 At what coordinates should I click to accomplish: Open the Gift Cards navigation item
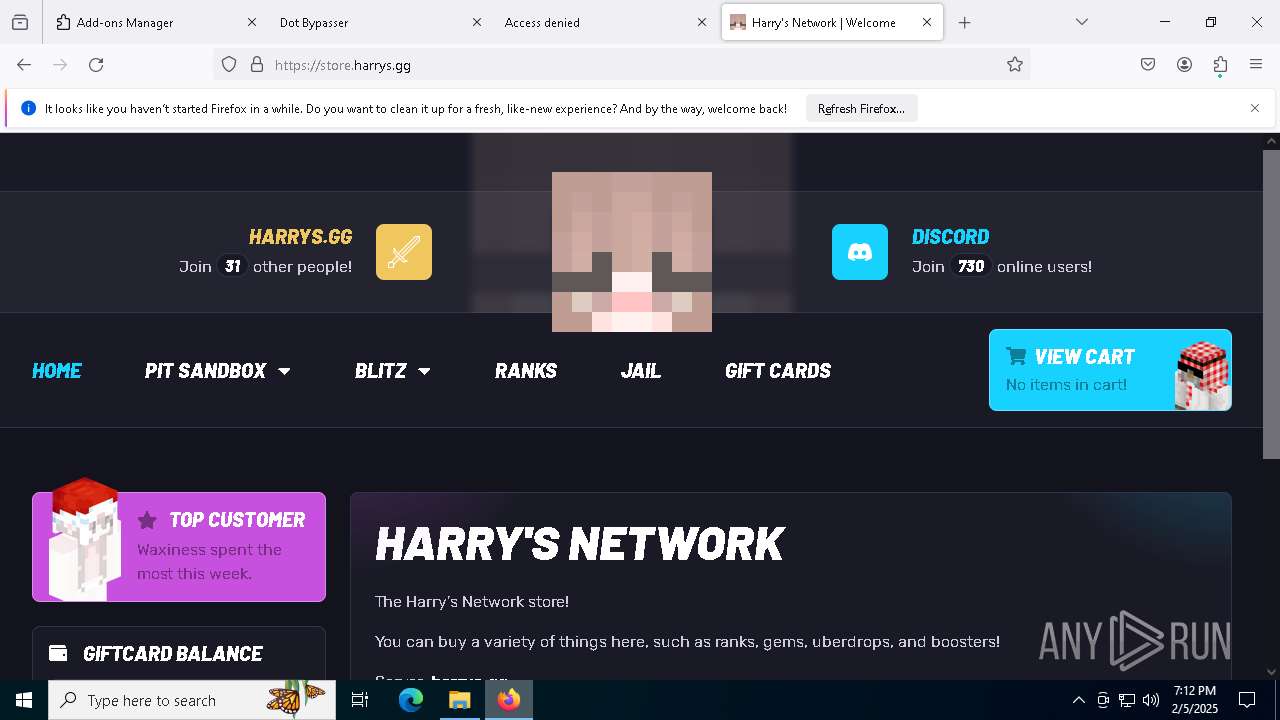778,371
